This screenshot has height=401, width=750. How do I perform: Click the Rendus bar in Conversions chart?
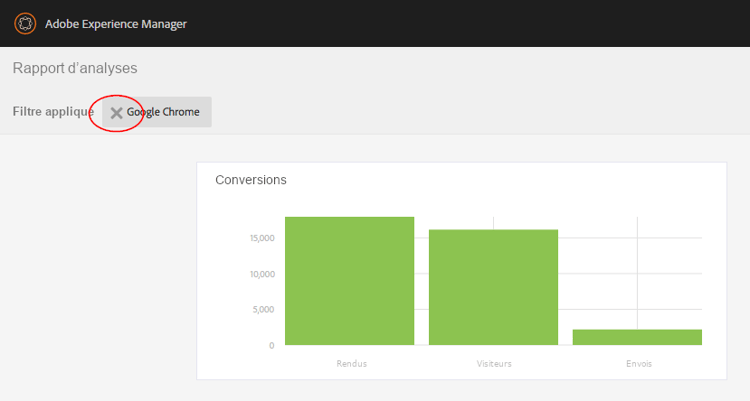[x=350, y=281]
